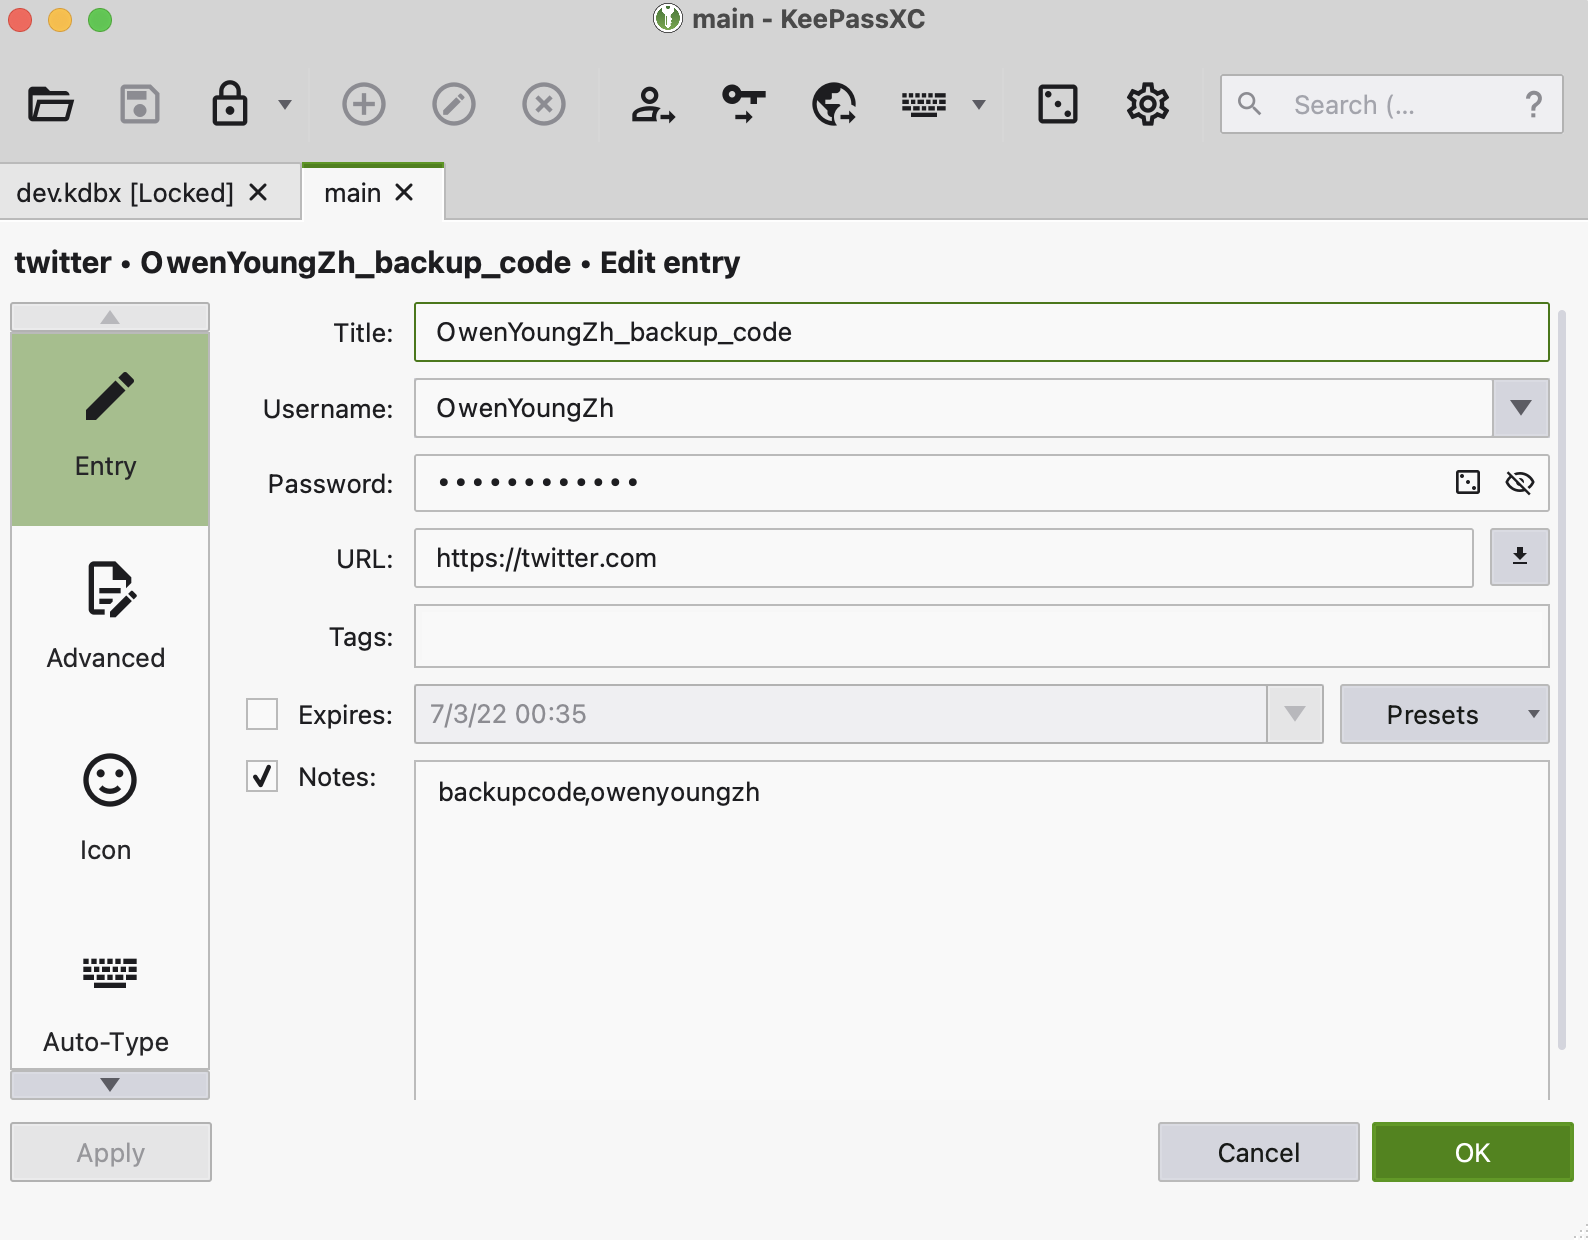Click the Lock Database padlock icon
This screenshot has height=1240, width=1588.
pos(229,104)
